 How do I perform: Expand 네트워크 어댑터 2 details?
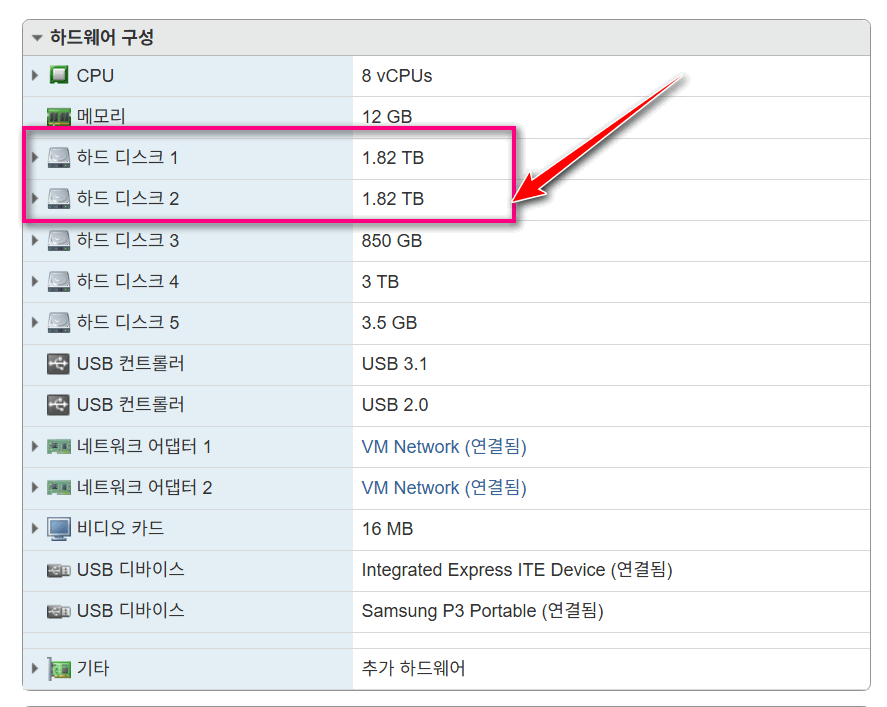point(35,488)
